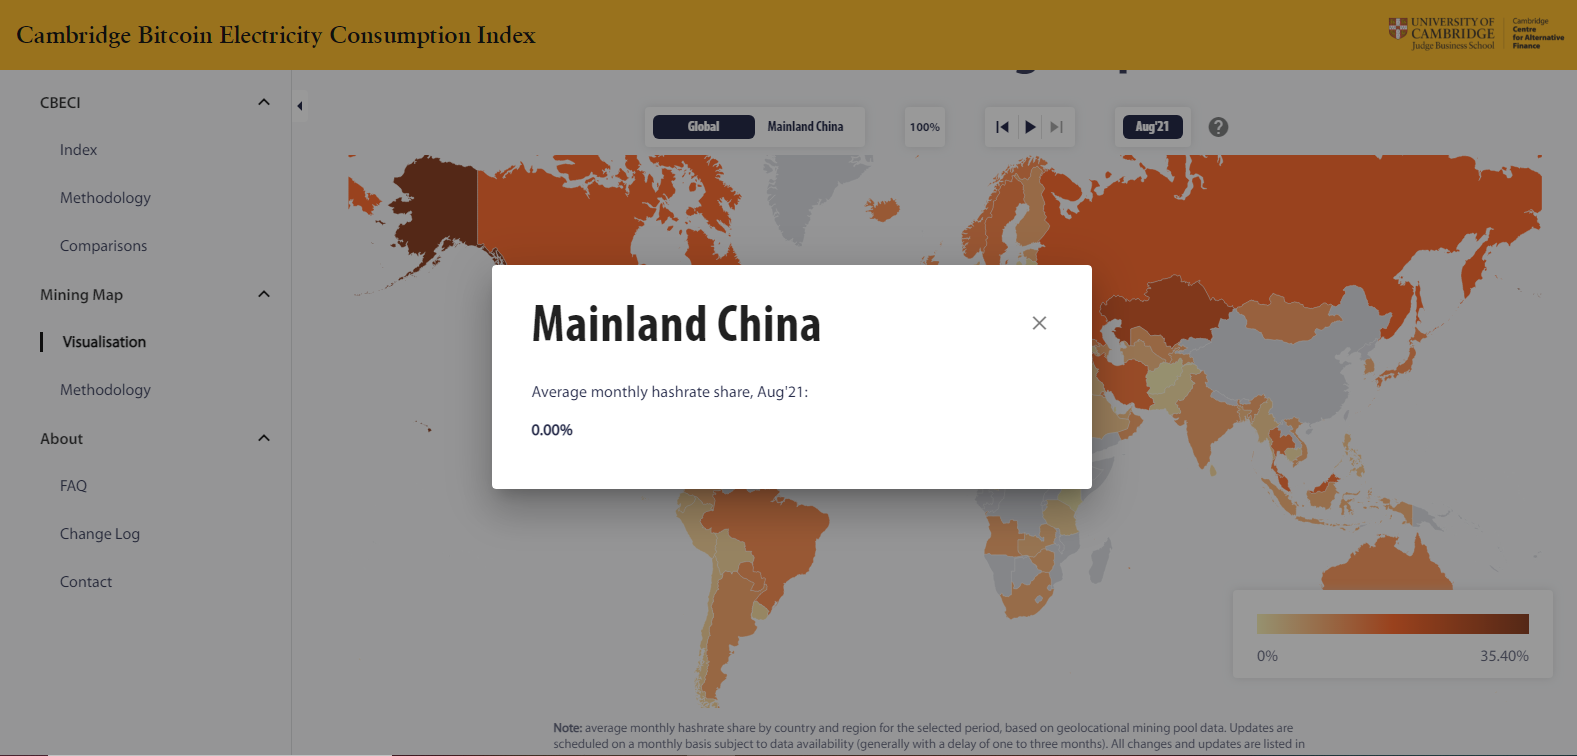This screenshot has height=756, width=1577.
Task: Open Methodology under Mining Map
Action: [x=105, y=390]
